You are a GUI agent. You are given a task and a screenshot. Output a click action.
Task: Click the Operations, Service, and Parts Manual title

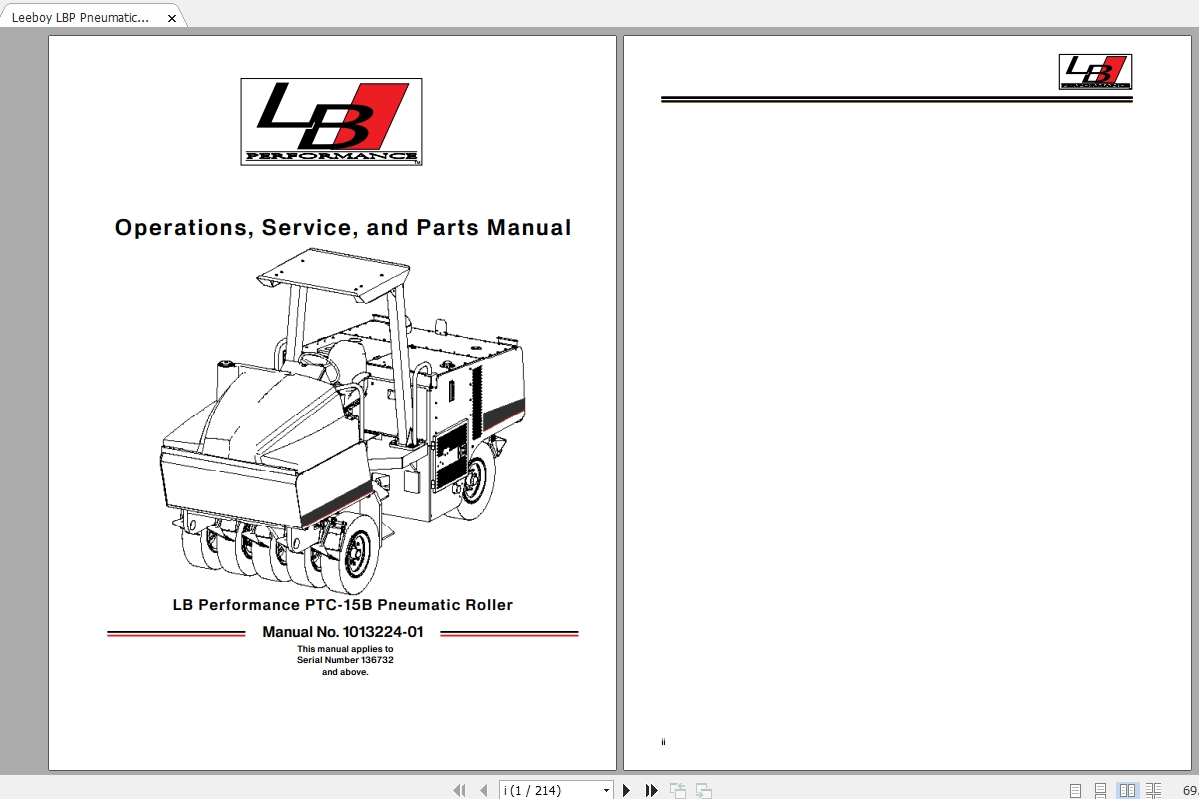point(343,228)
